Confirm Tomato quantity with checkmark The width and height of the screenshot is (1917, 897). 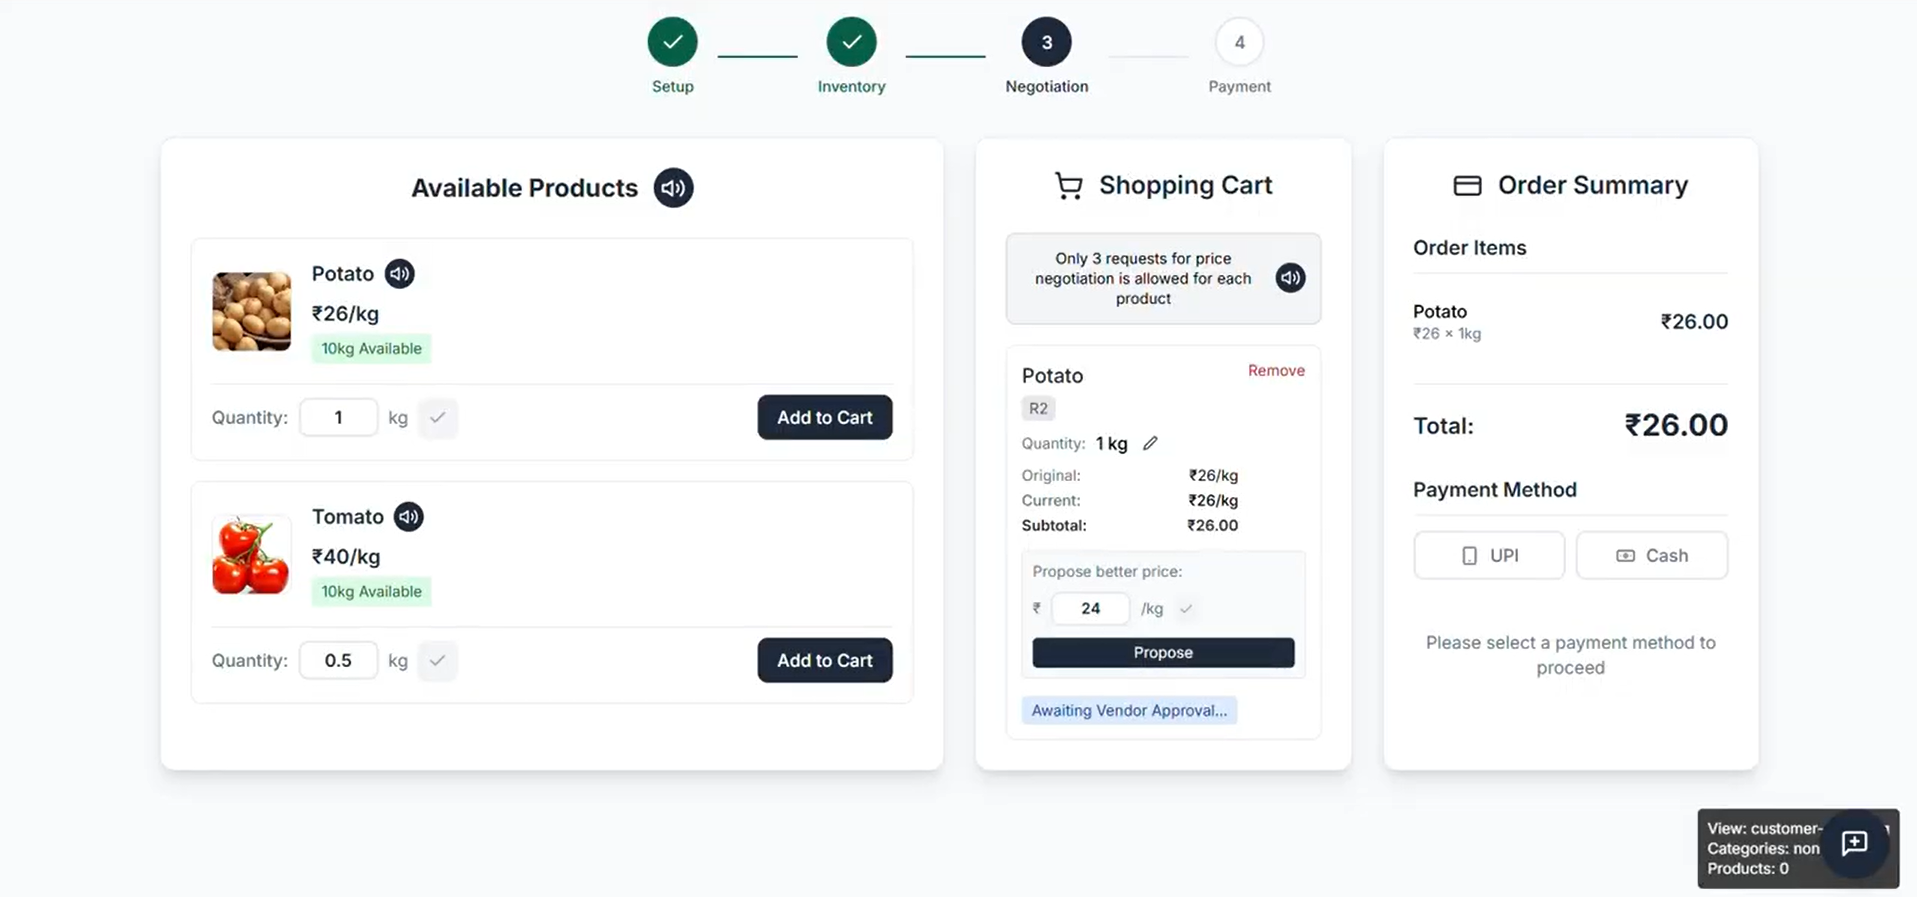pos(437,661)
